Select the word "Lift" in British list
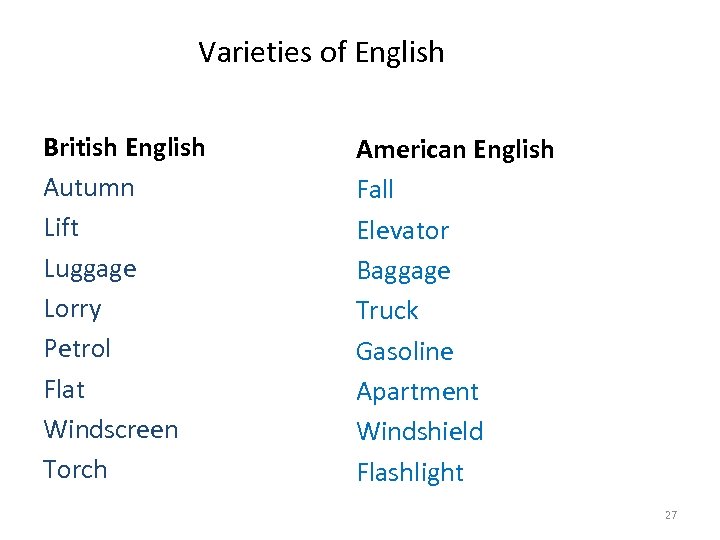Screen dimensions: 720x540 click(x=61, y=228)
